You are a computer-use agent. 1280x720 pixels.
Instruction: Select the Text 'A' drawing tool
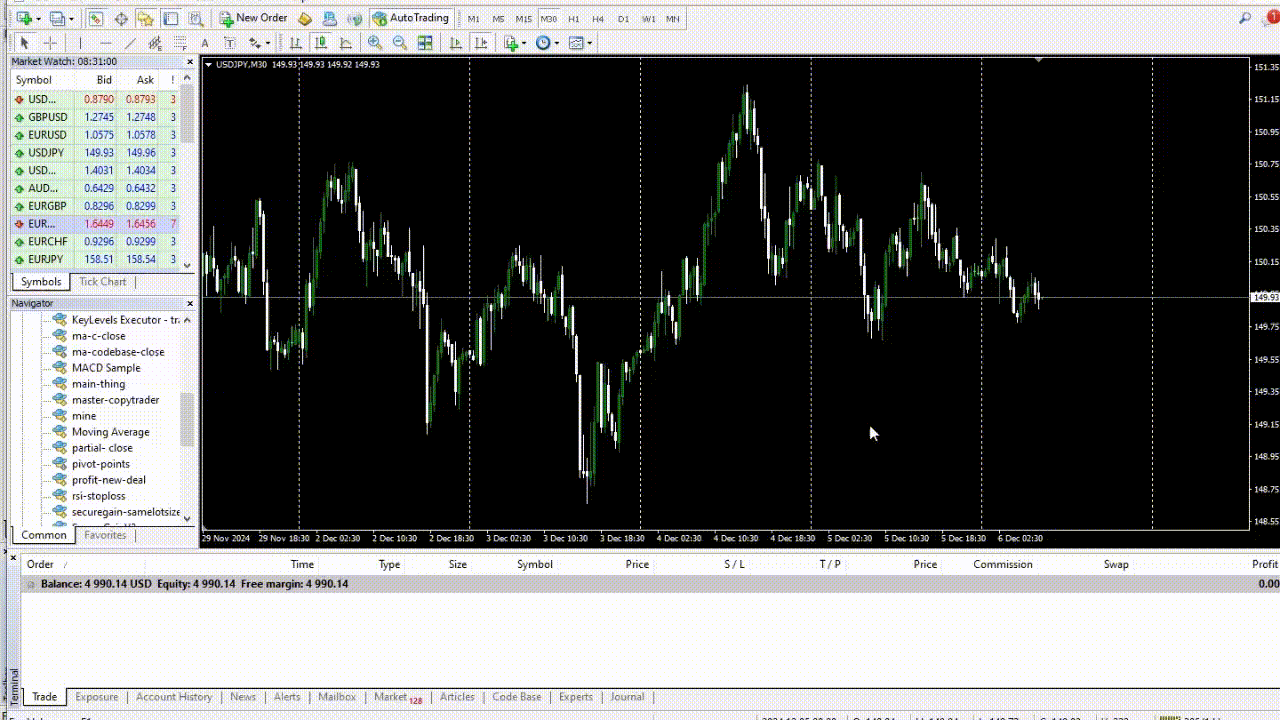pyautogui.click(x=205, y=43)
